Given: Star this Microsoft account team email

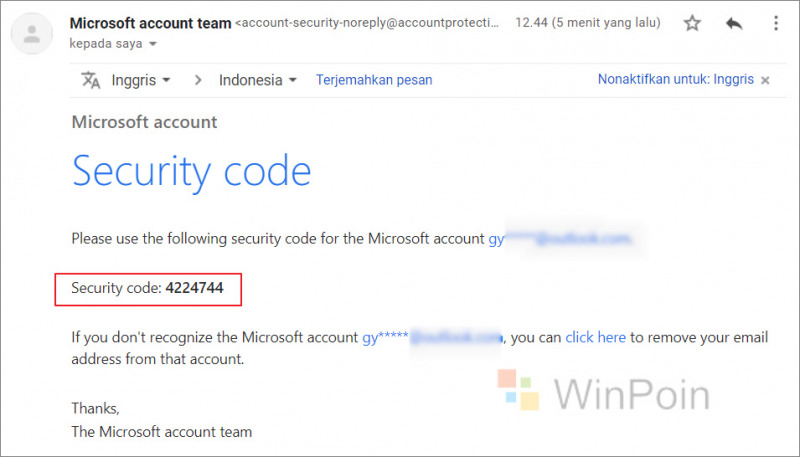Looking at the screenshot, I should point(692,23).
